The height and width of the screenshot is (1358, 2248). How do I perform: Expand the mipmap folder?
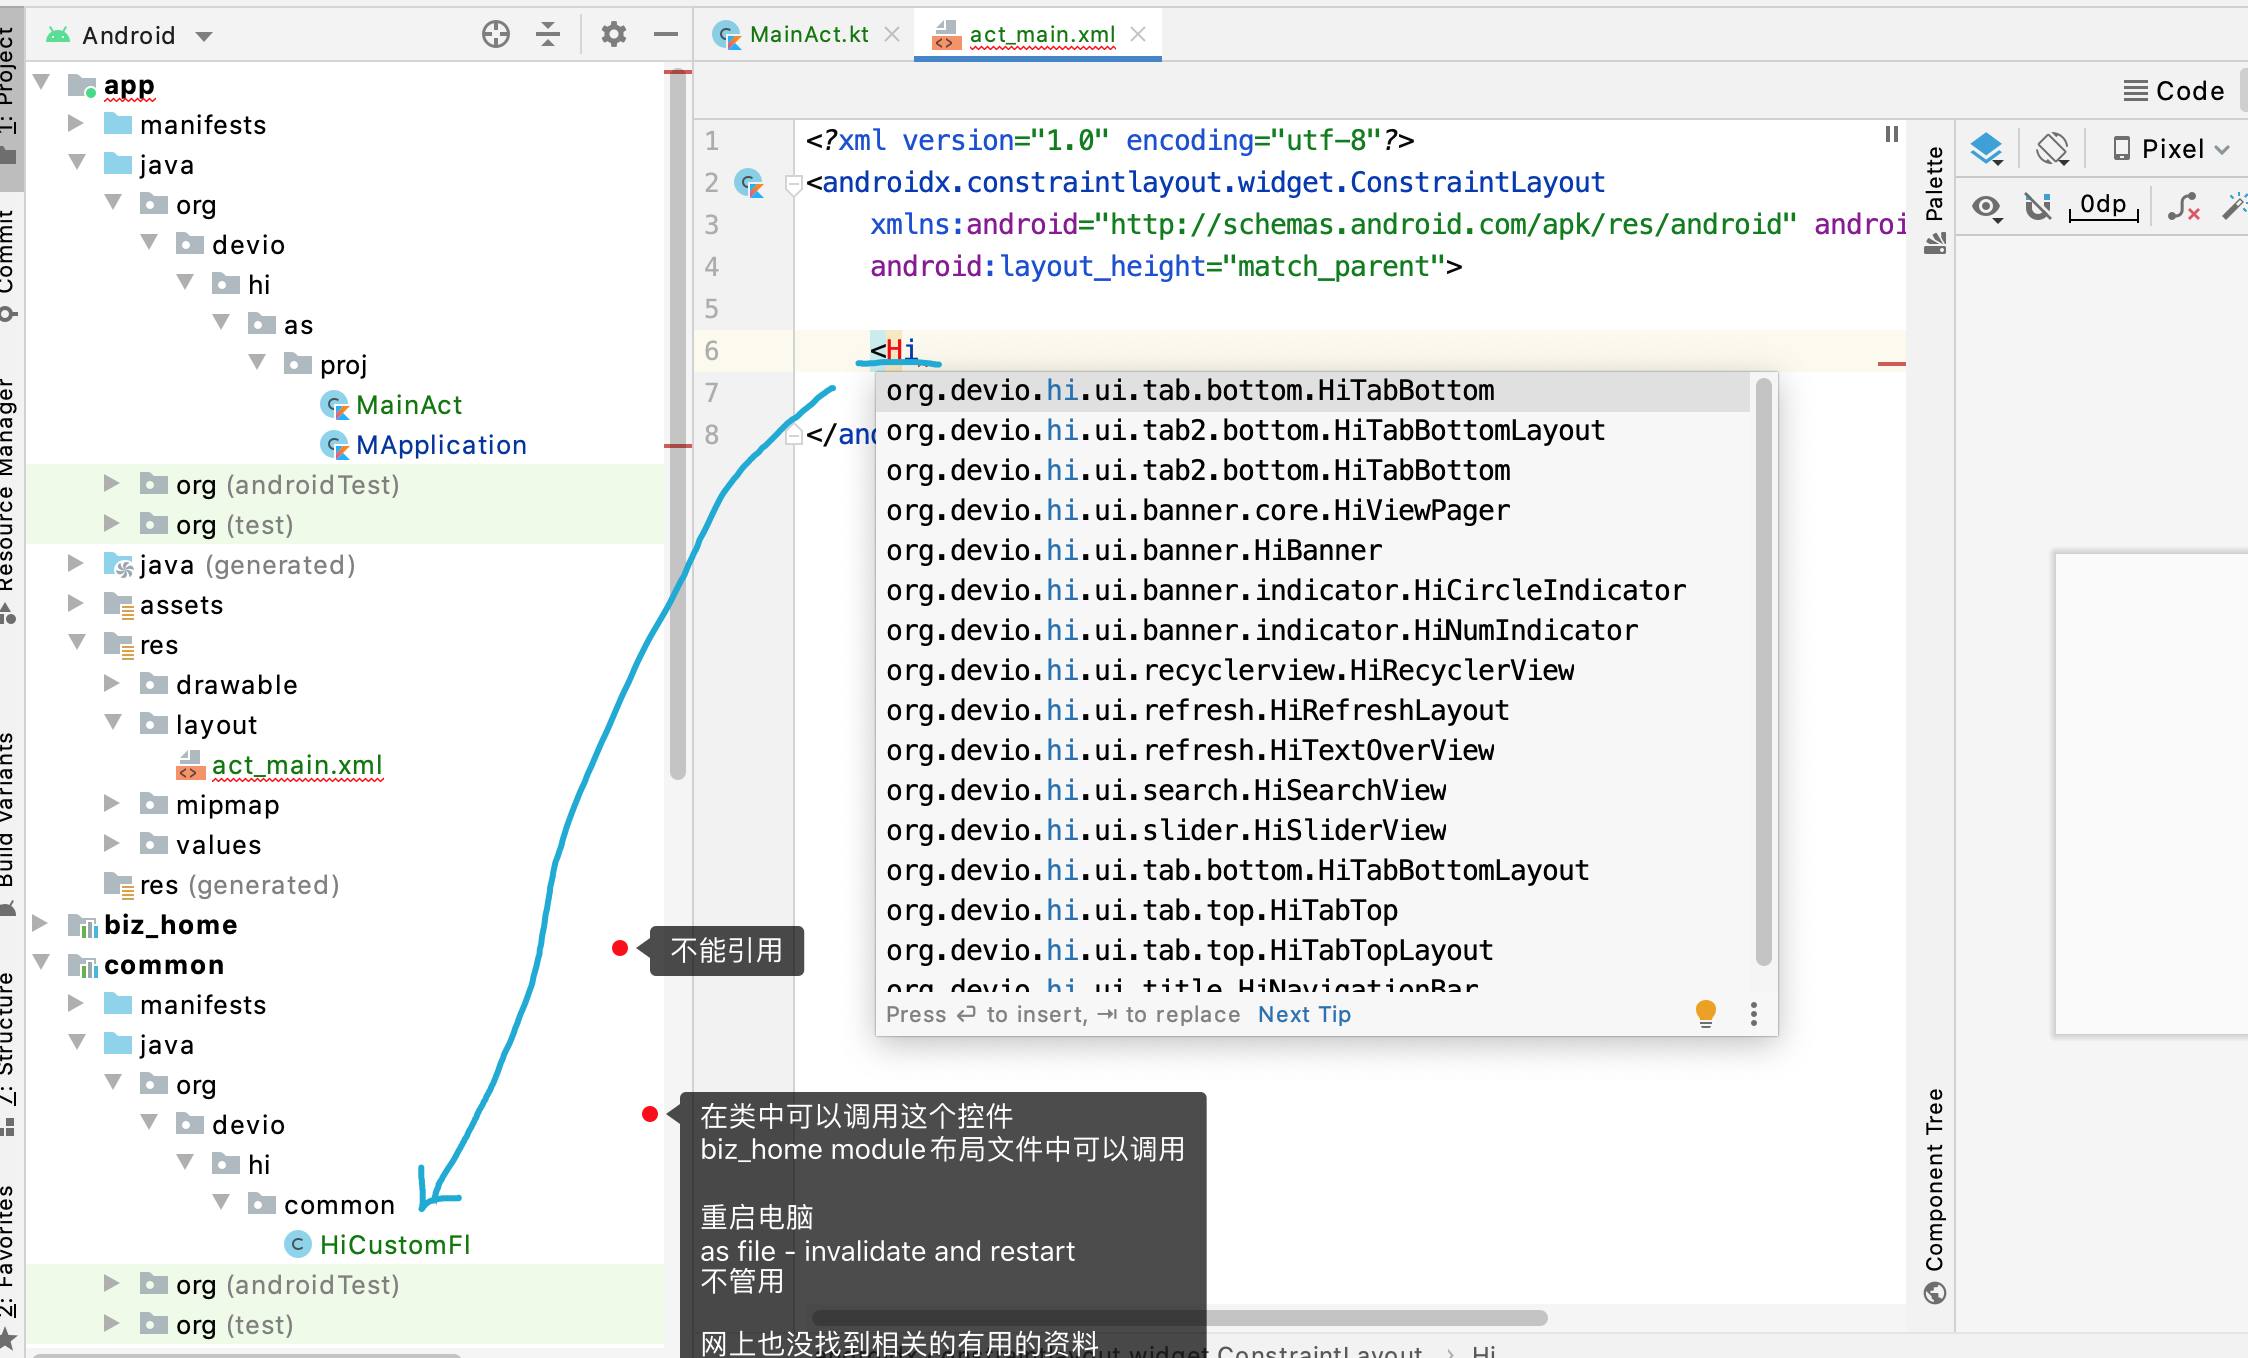[112, 803]
